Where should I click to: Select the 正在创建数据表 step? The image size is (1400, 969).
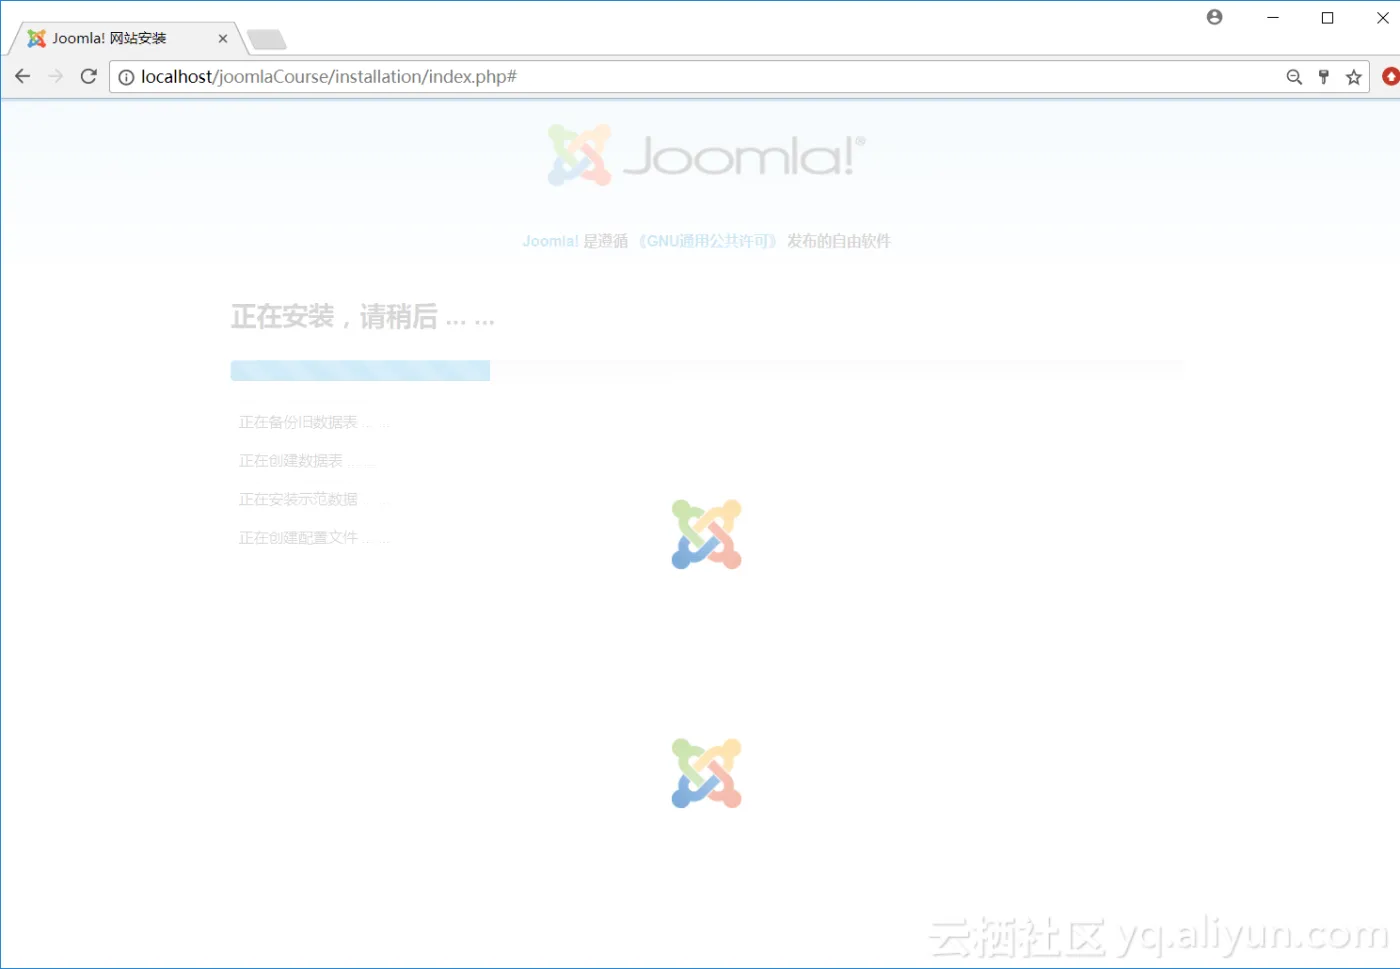pos(306,461)
